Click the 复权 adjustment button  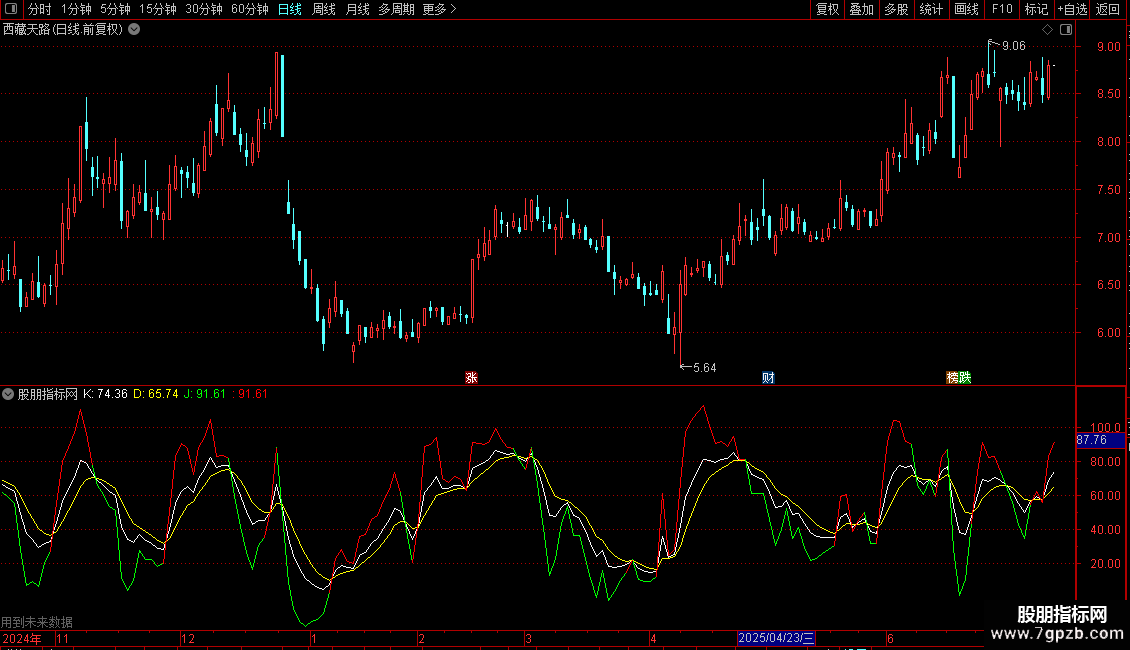point(827,9)
